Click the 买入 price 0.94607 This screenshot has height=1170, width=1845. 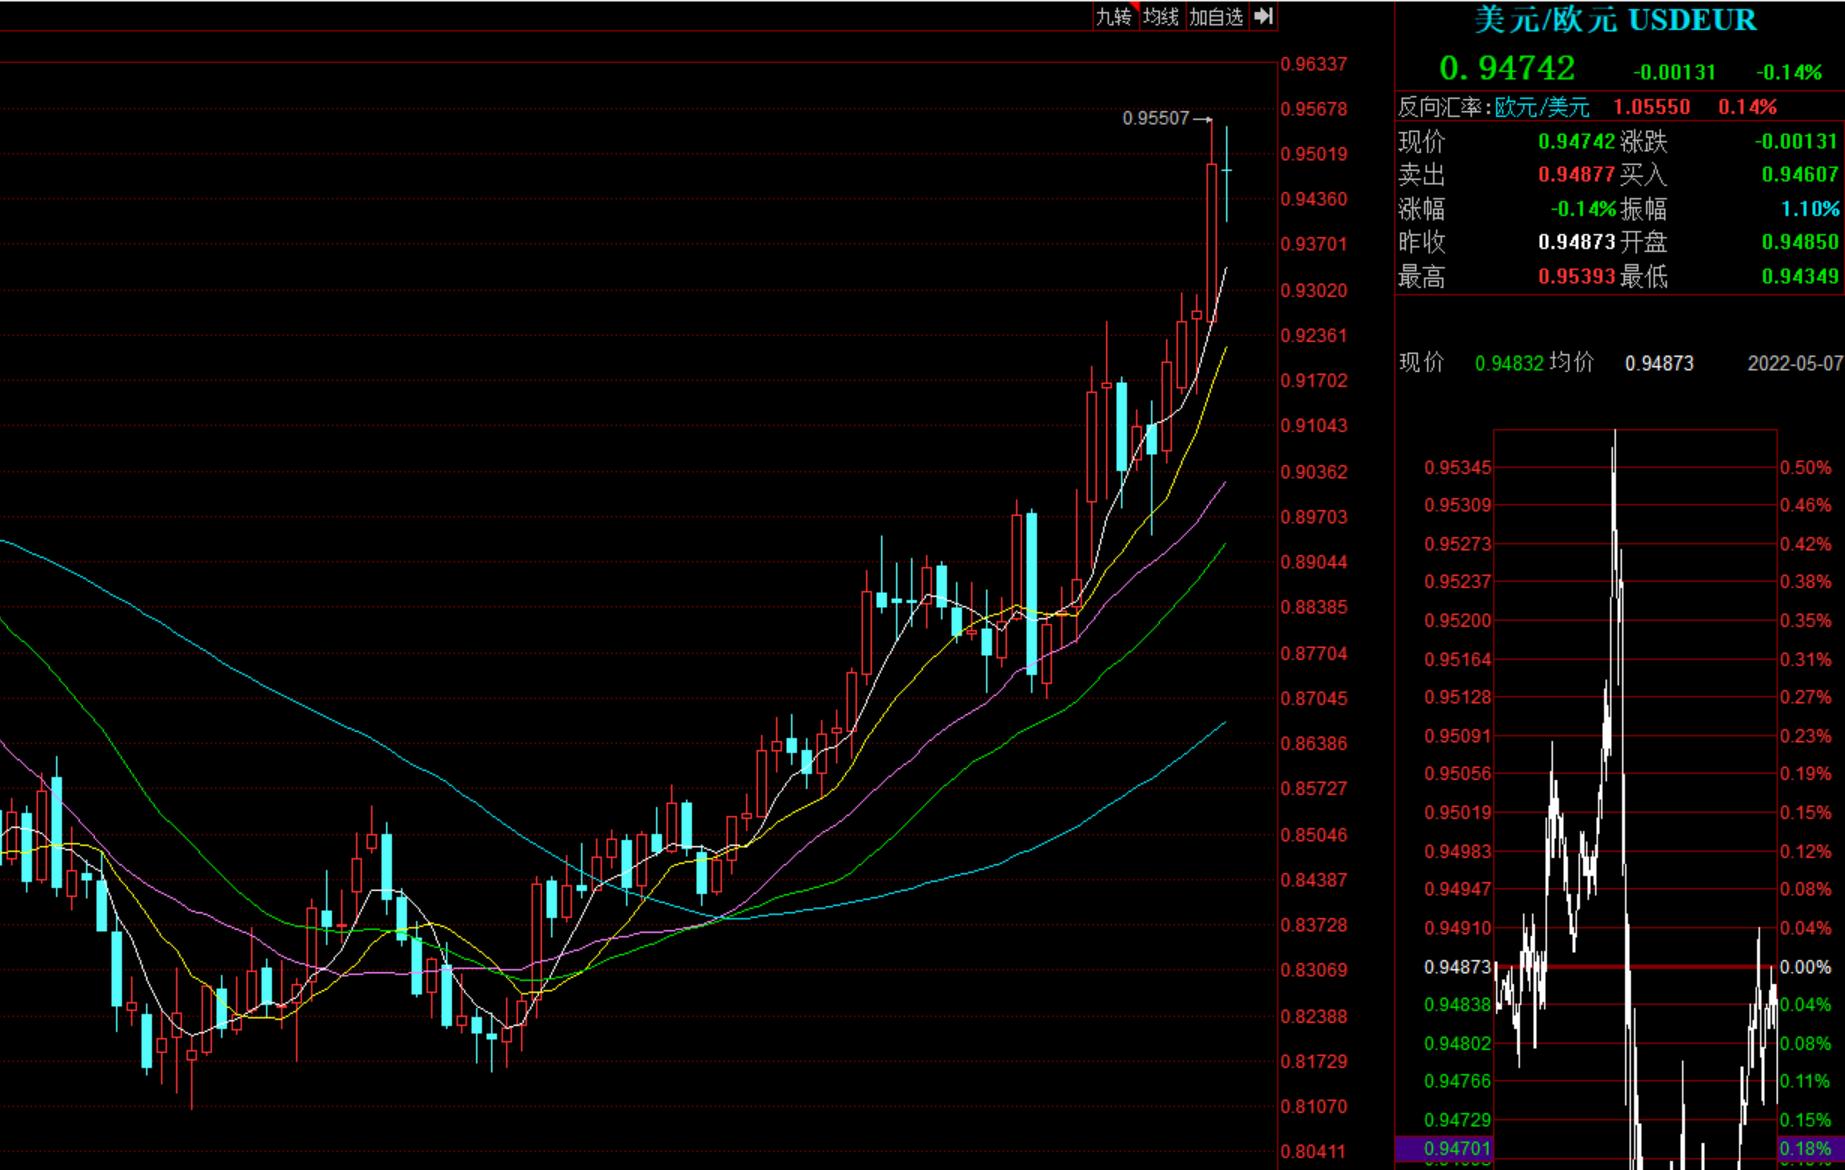(x=1800, y=174)
